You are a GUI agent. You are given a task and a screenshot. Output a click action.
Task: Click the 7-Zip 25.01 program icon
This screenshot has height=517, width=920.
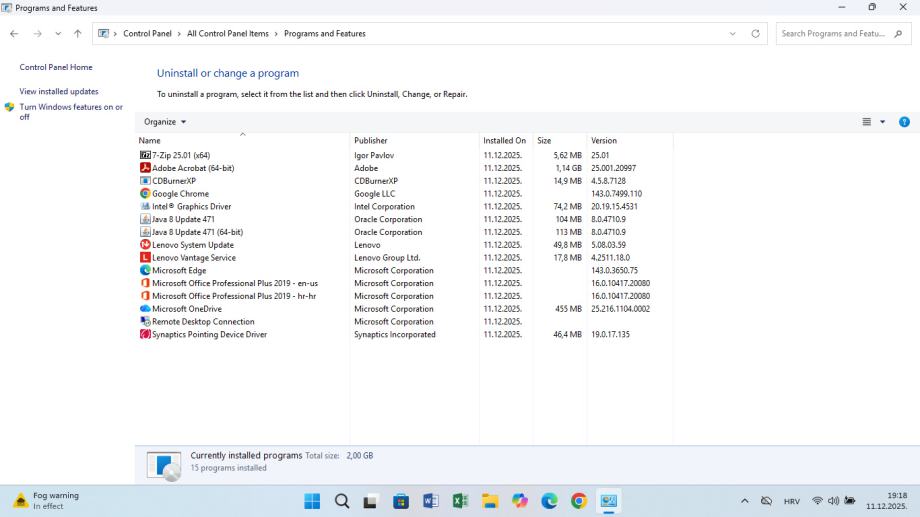(145, 155)
